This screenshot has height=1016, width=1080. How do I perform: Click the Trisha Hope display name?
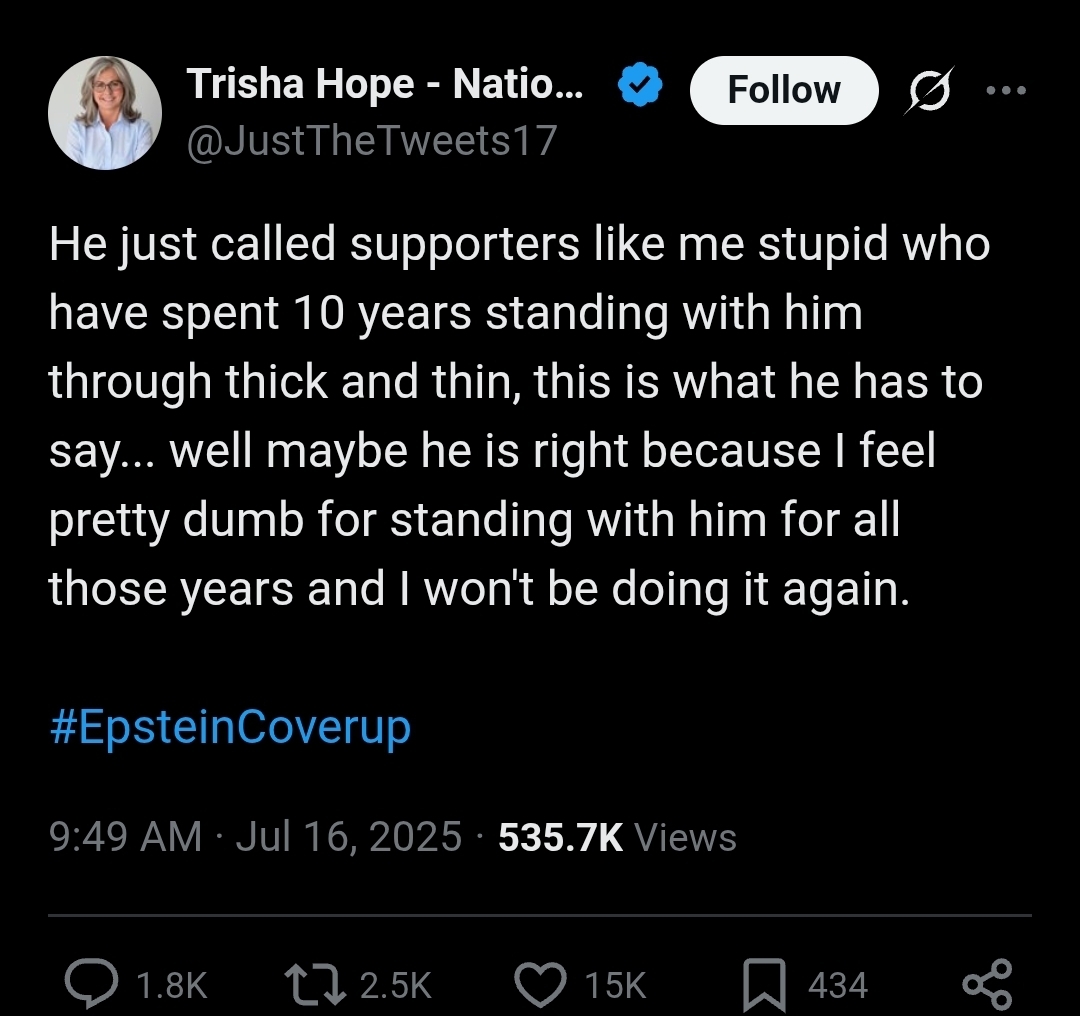point(385,87)
